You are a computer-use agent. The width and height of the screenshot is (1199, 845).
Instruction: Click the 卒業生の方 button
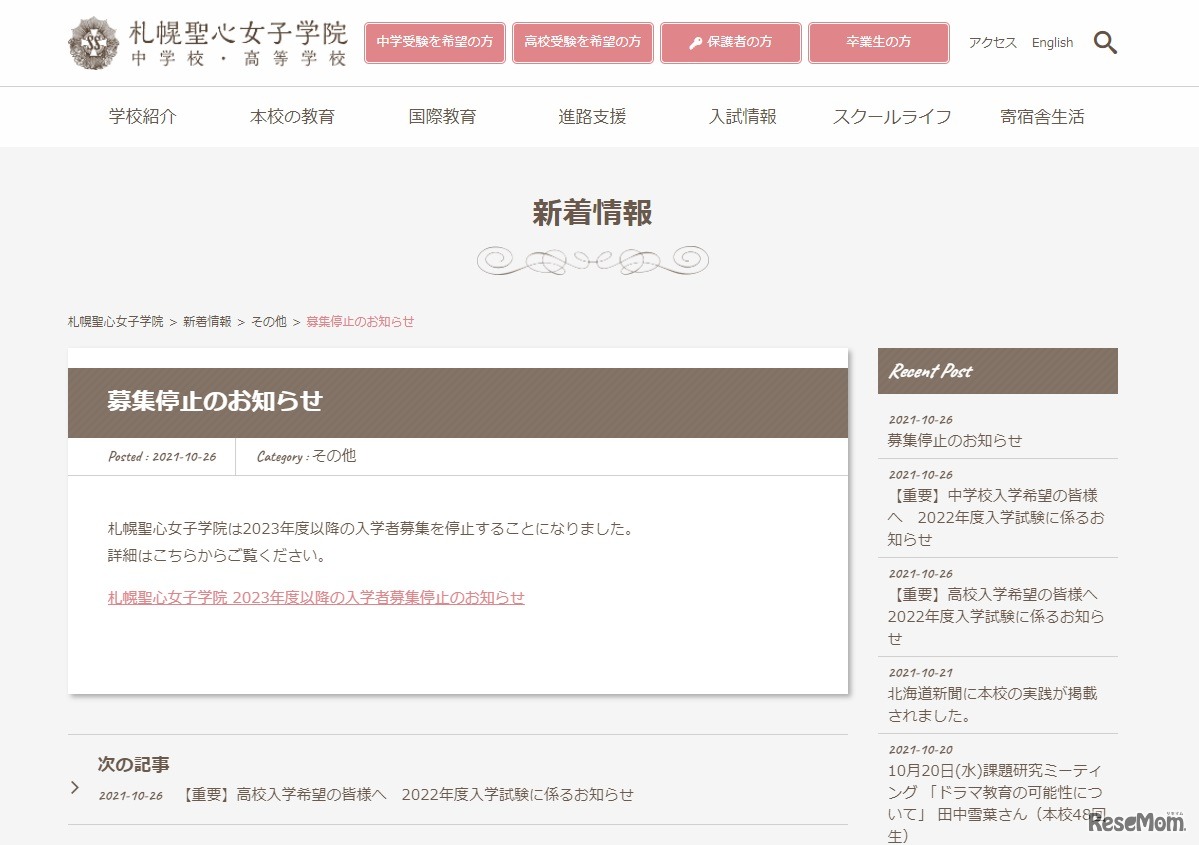click(x=878, y=43)
